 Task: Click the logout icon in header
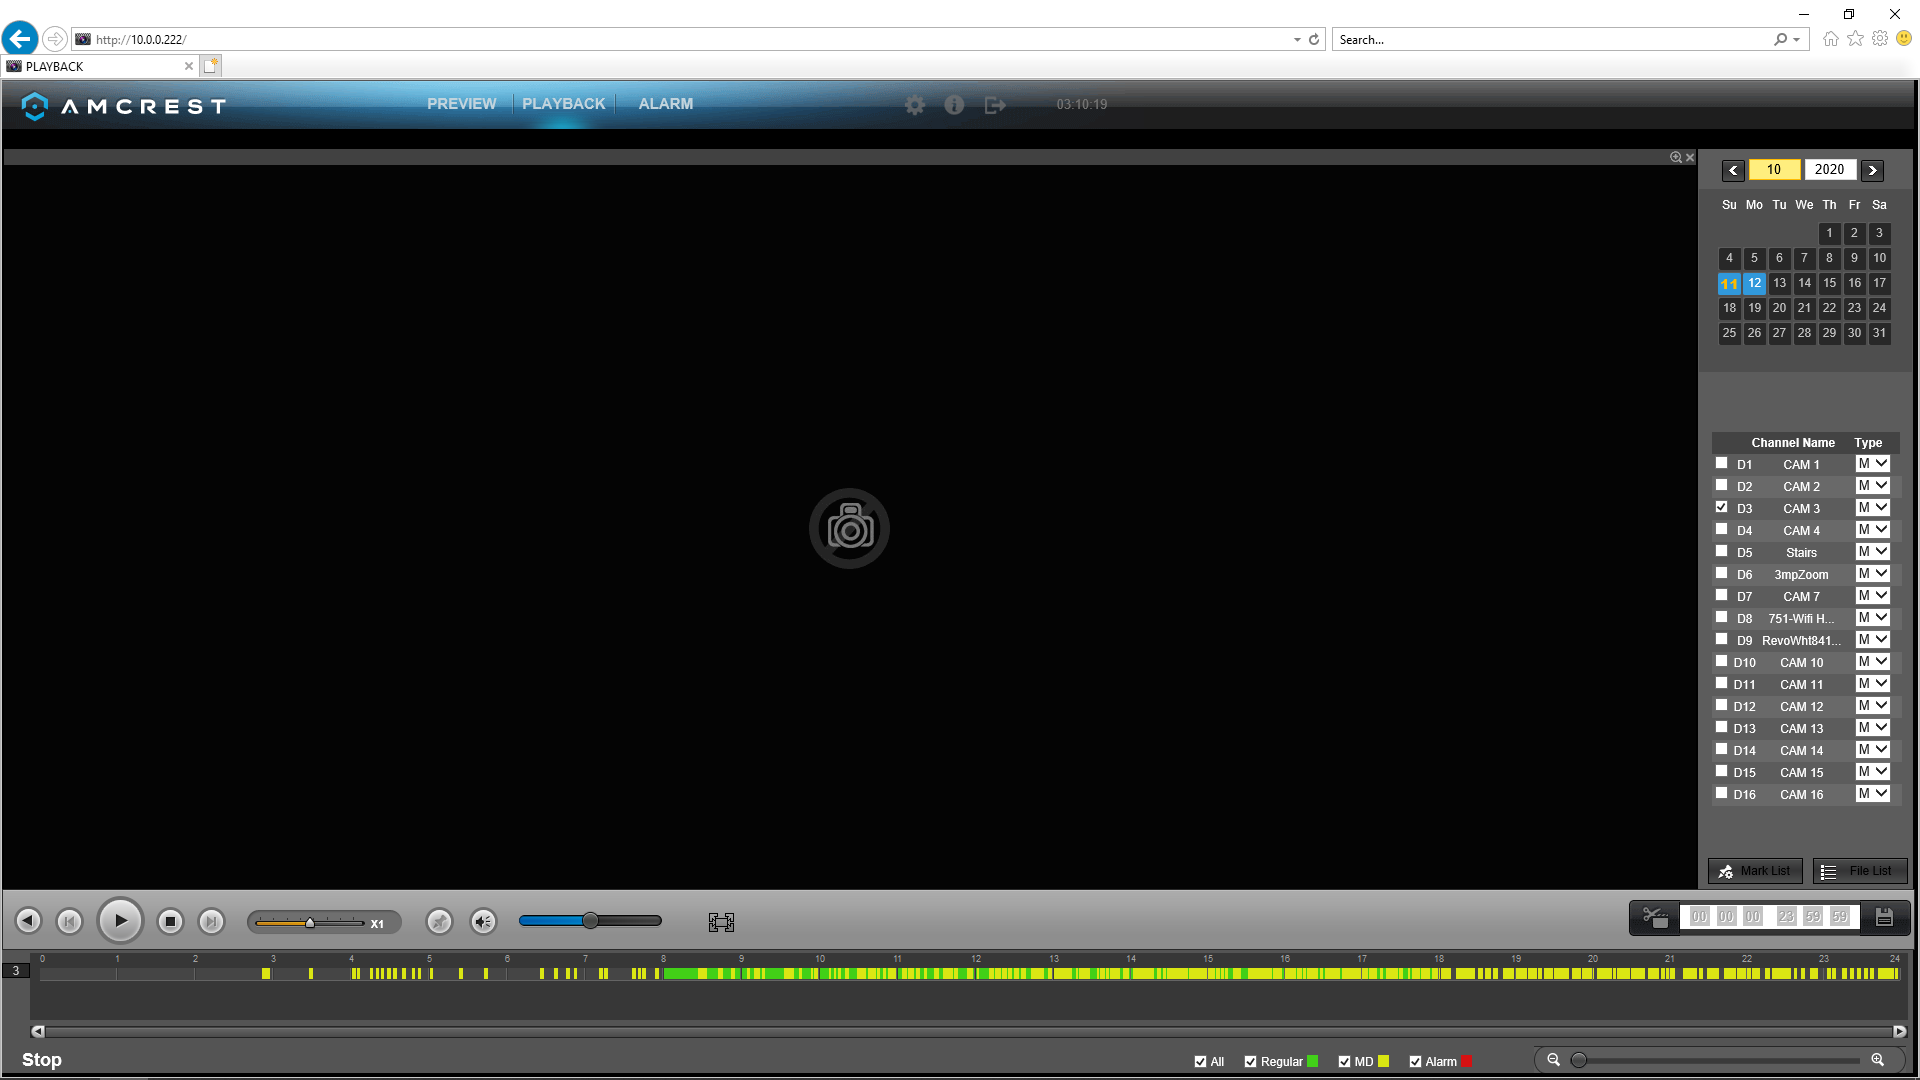point(995,105)
